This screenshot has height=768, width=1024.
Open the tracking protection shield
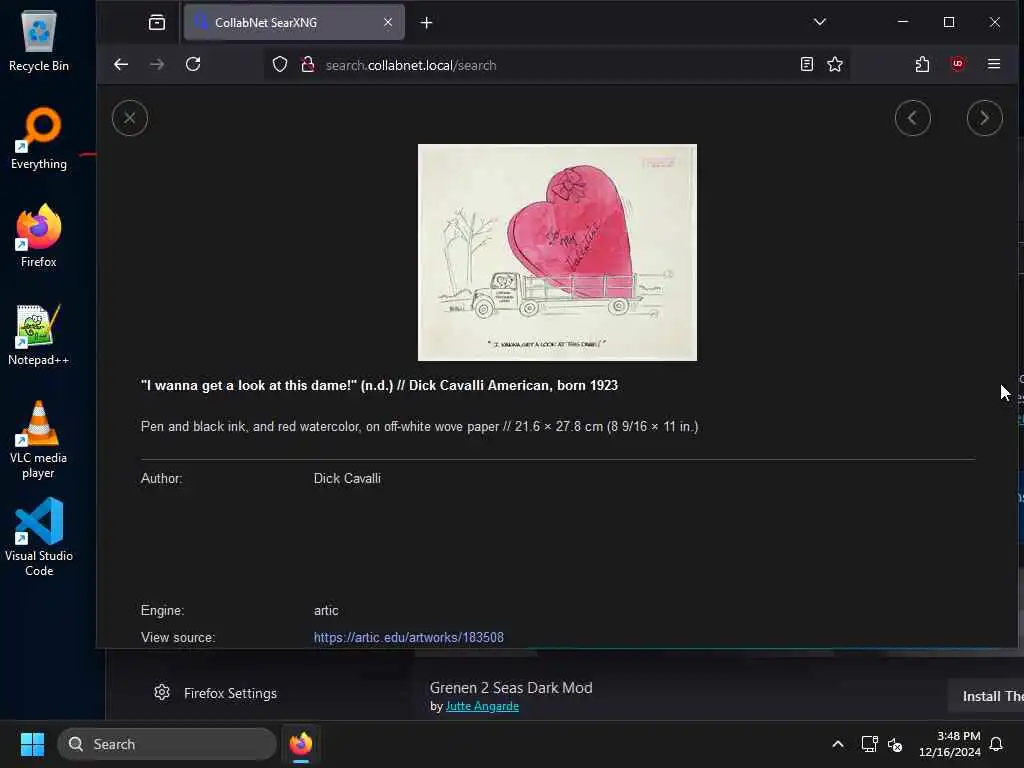[x=280, y=65]
